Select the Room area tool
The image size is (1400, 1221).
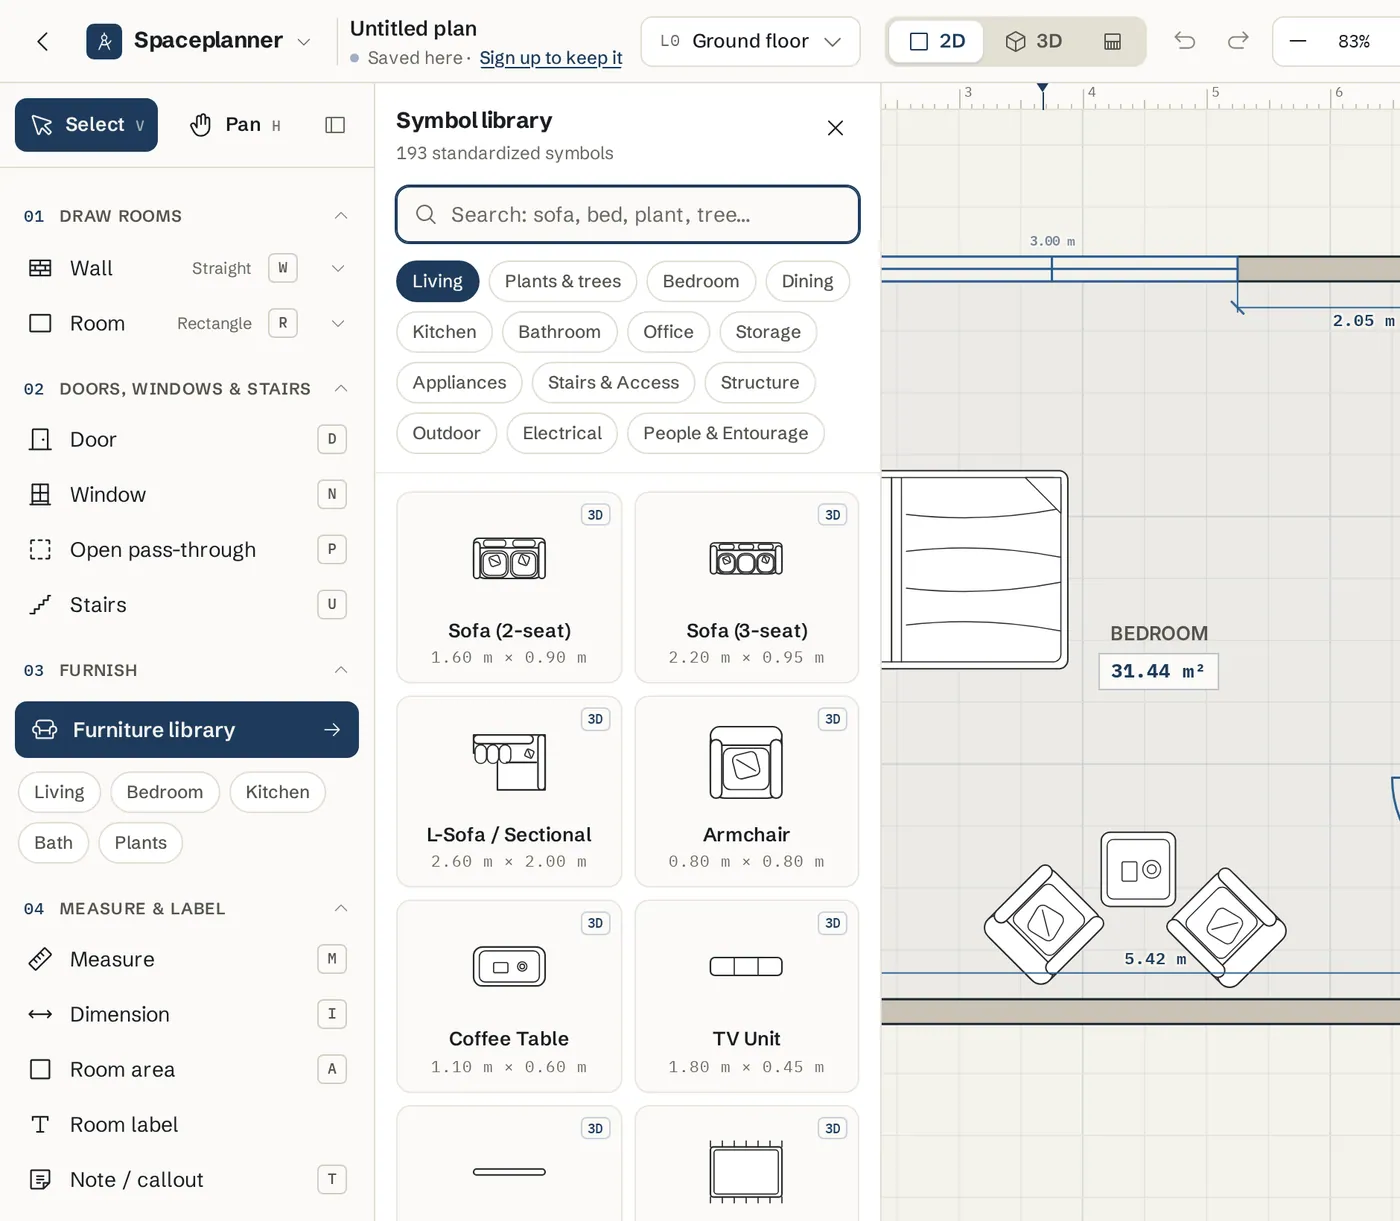click(x=187, y=1069)
